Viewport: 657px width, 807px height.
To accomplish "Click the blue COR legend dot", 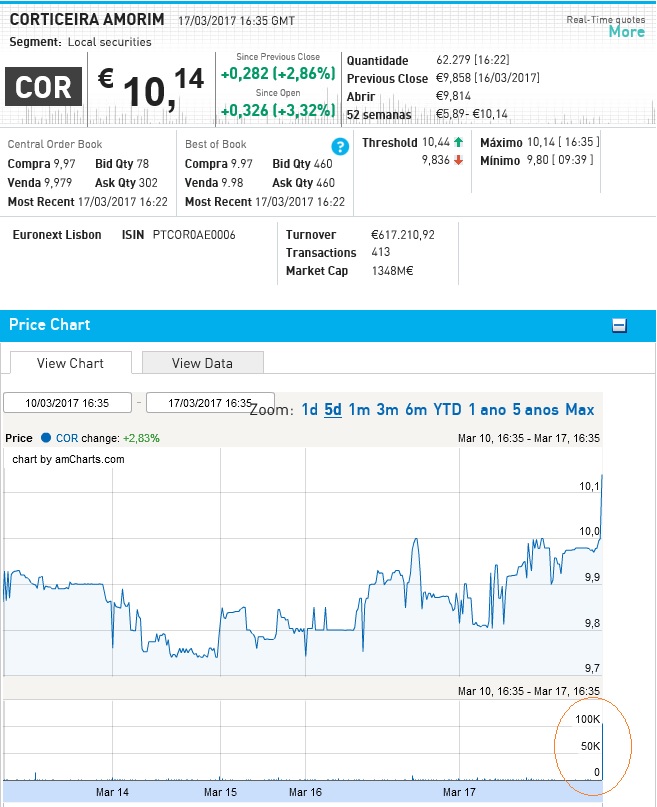I will 46,438.
